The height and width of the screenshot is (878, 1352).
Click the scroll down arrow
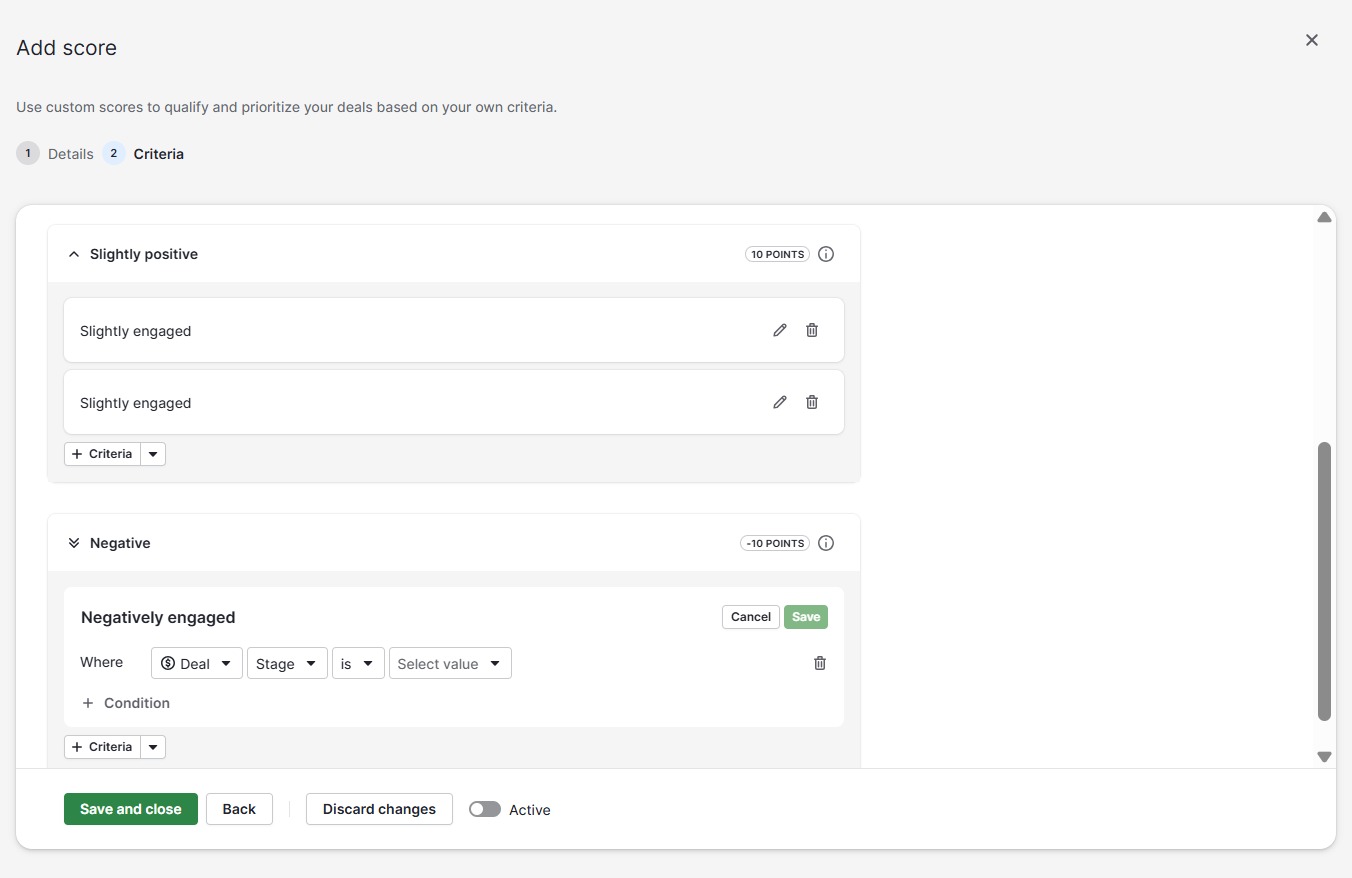coord(1324,757)
